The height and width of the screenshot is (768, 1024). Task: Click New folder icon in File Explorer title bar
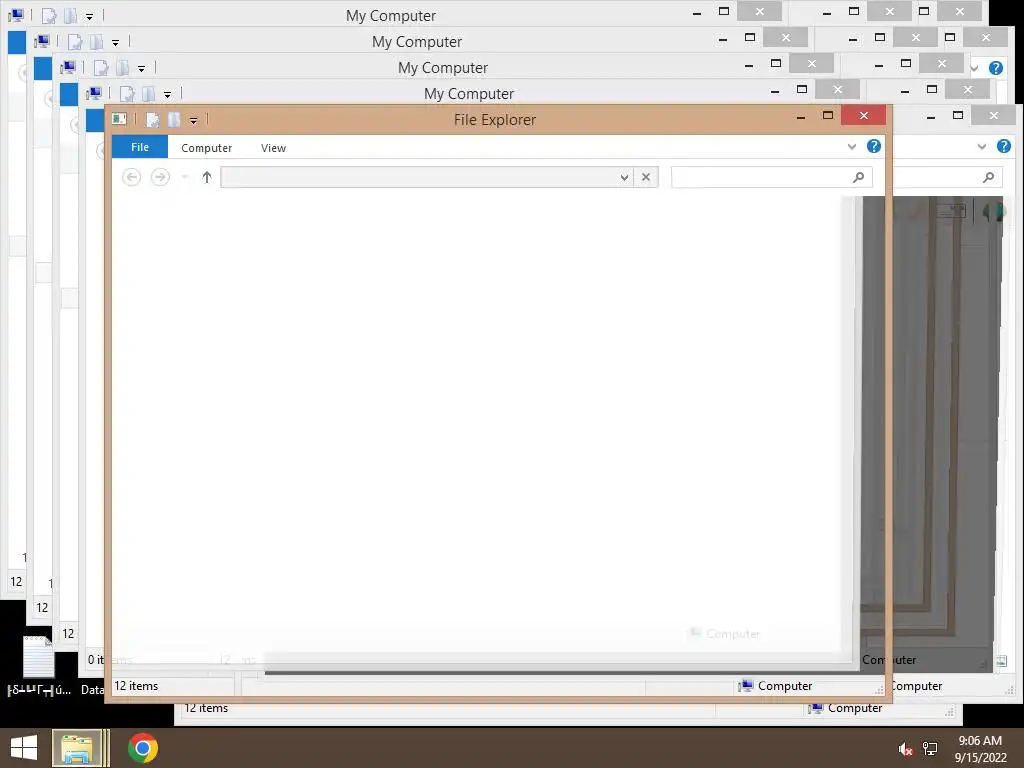coord(174,120)
